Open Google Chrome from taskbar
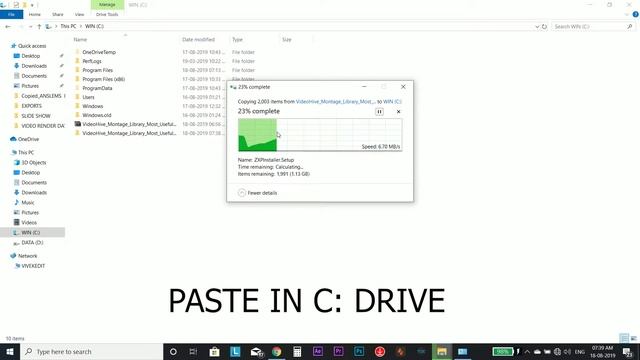Image resolution: width=640 pixels, height=360 pixels. tap(277, 351)
